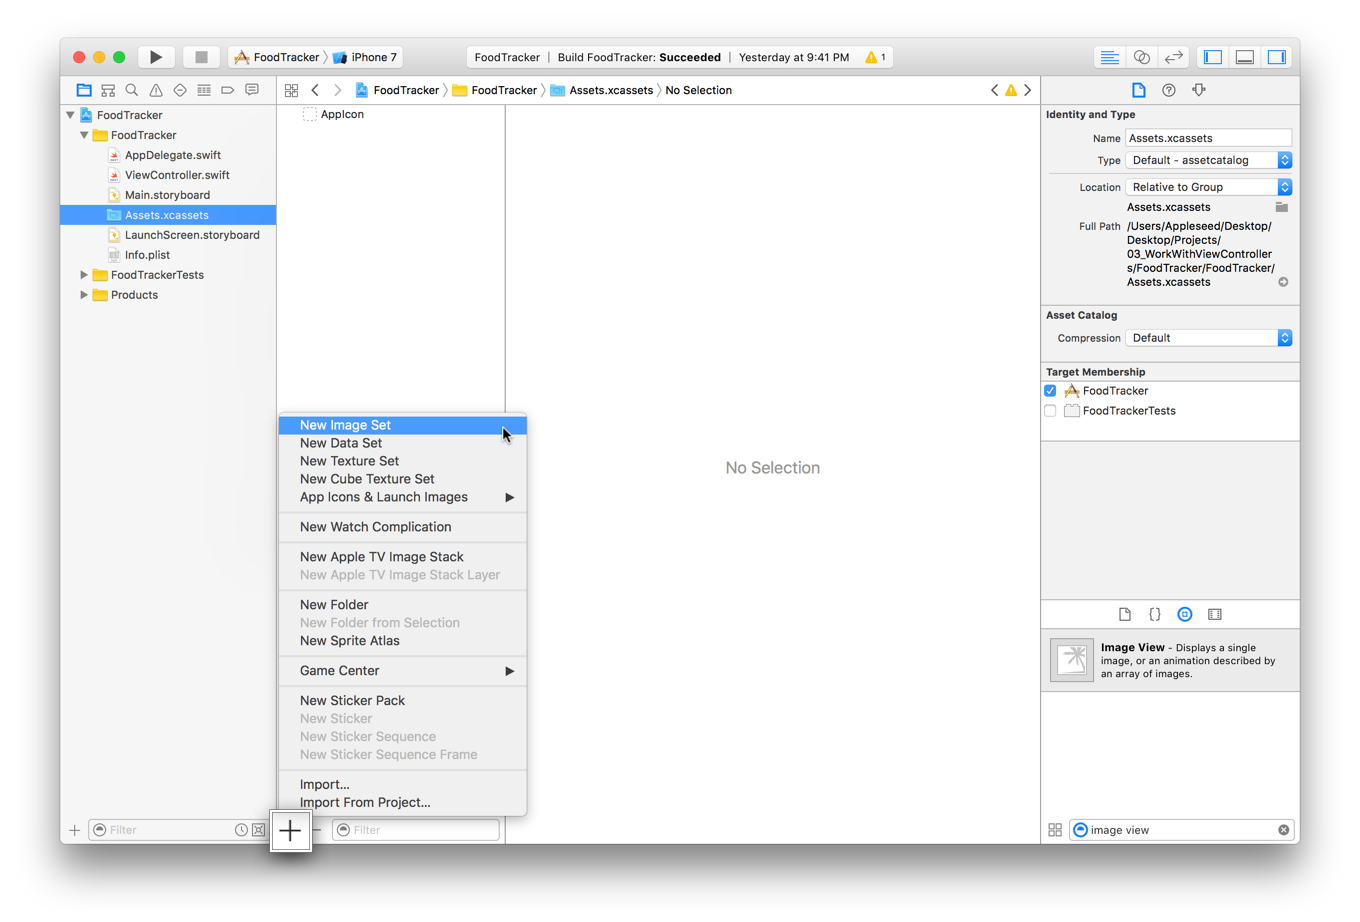
Task: Select the iPhone 7 run destination
Action: pos(365,57)
